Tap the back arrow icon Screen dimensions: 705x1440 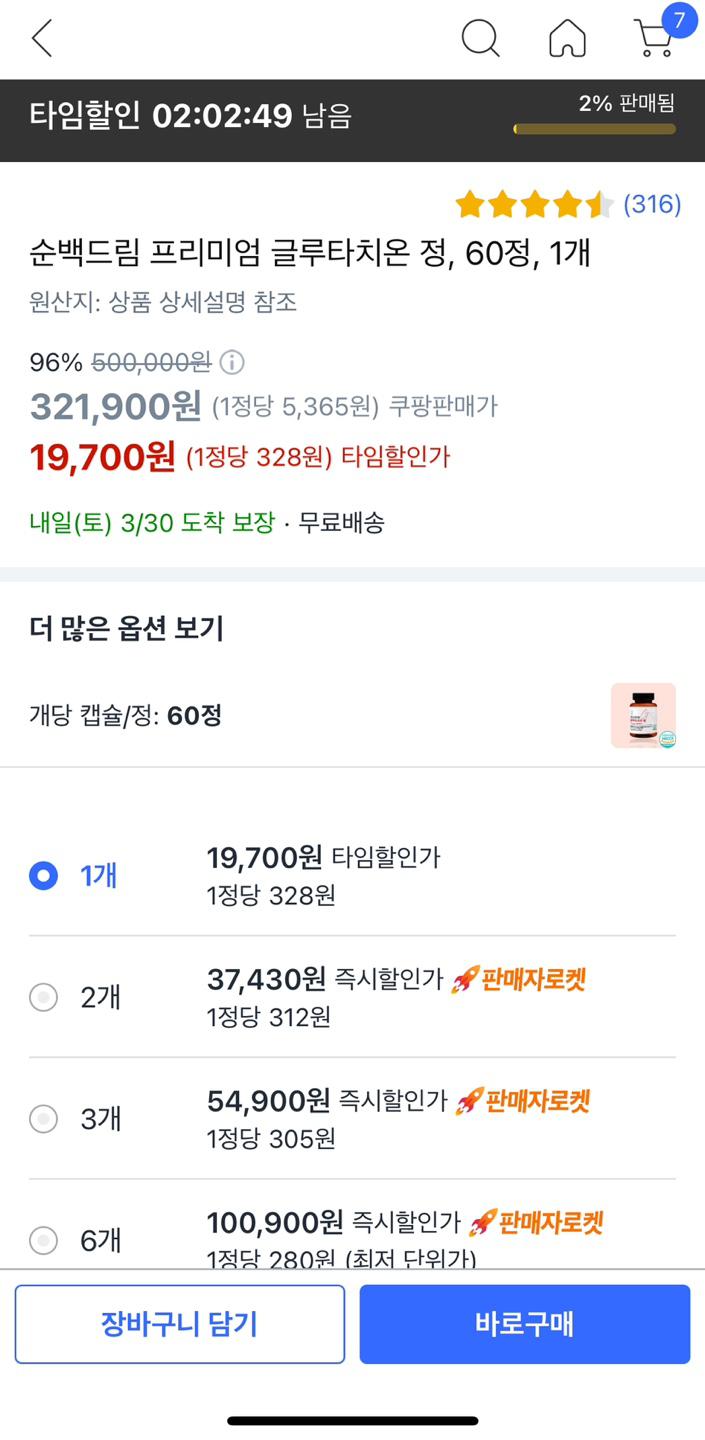[42, 39]
